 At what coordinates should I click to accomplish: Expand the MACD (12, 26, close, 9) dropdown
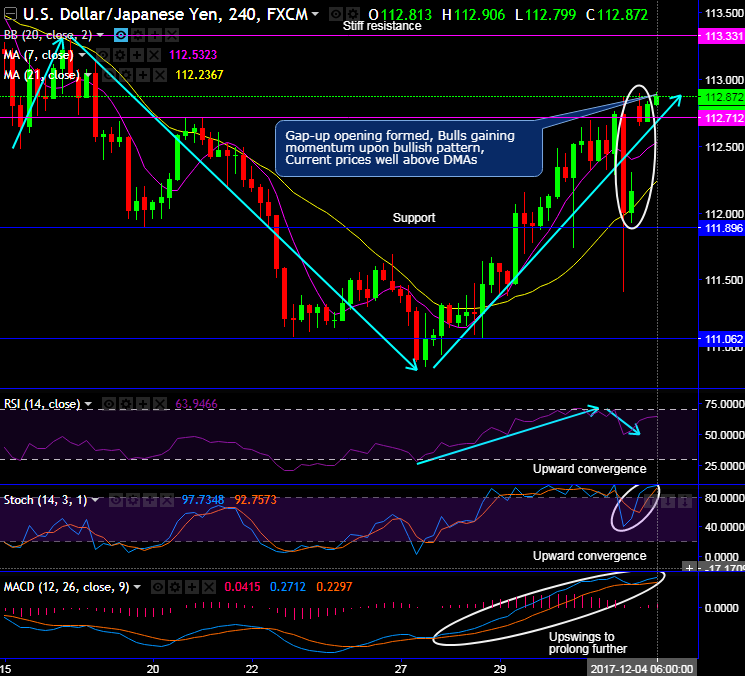point(136,587)
